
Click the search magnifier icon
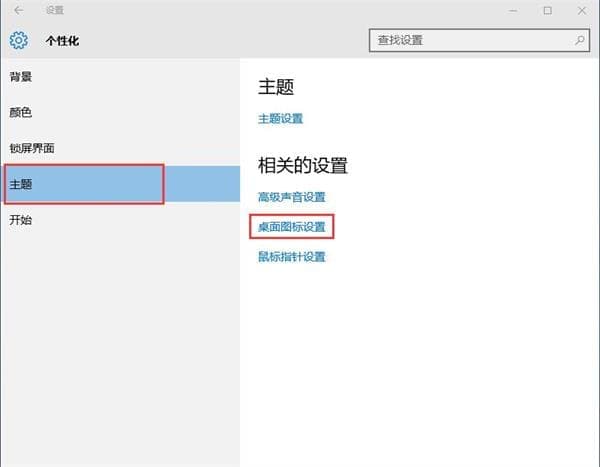pyautogui.click(x=580, y=40)
